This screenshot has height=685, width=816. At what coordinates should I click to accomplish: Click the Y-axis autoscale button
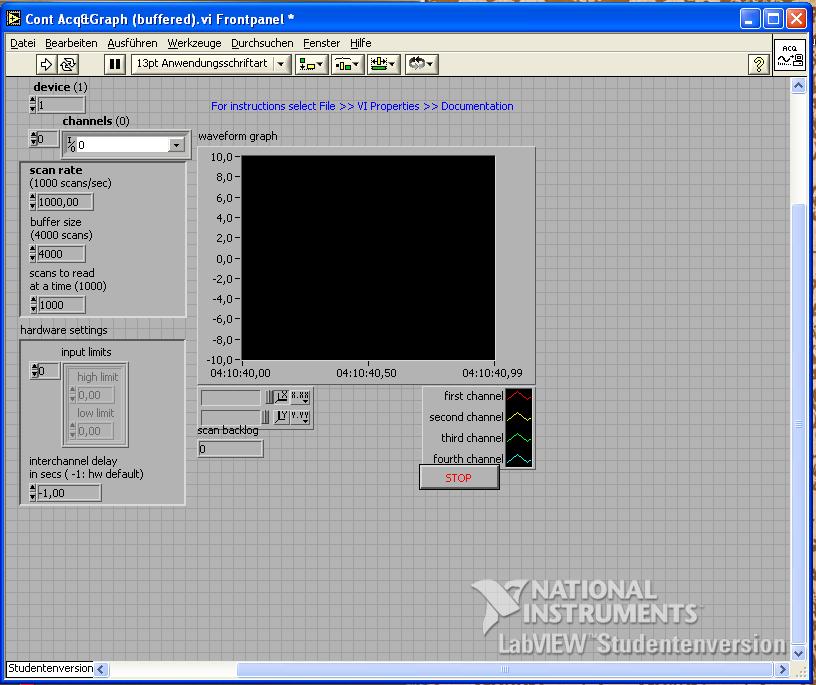(281, 416)
